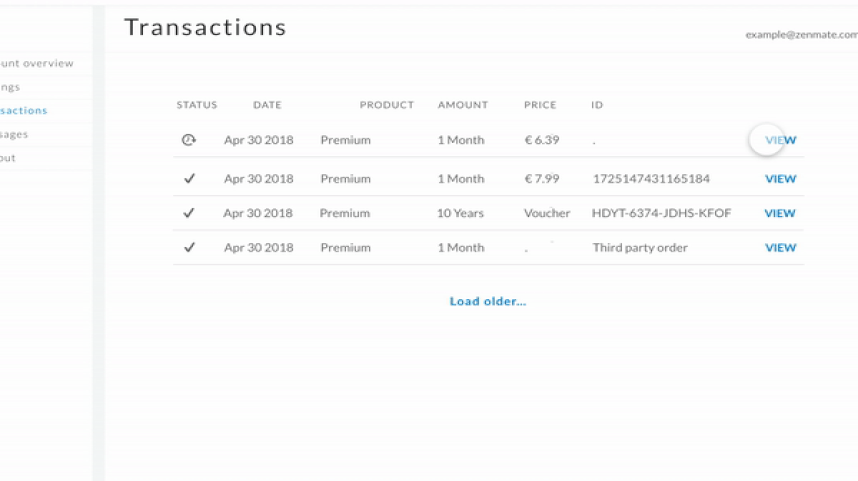
Task: Click the PRICE column header
Action: pyautogui.click(x=540, y=105)
